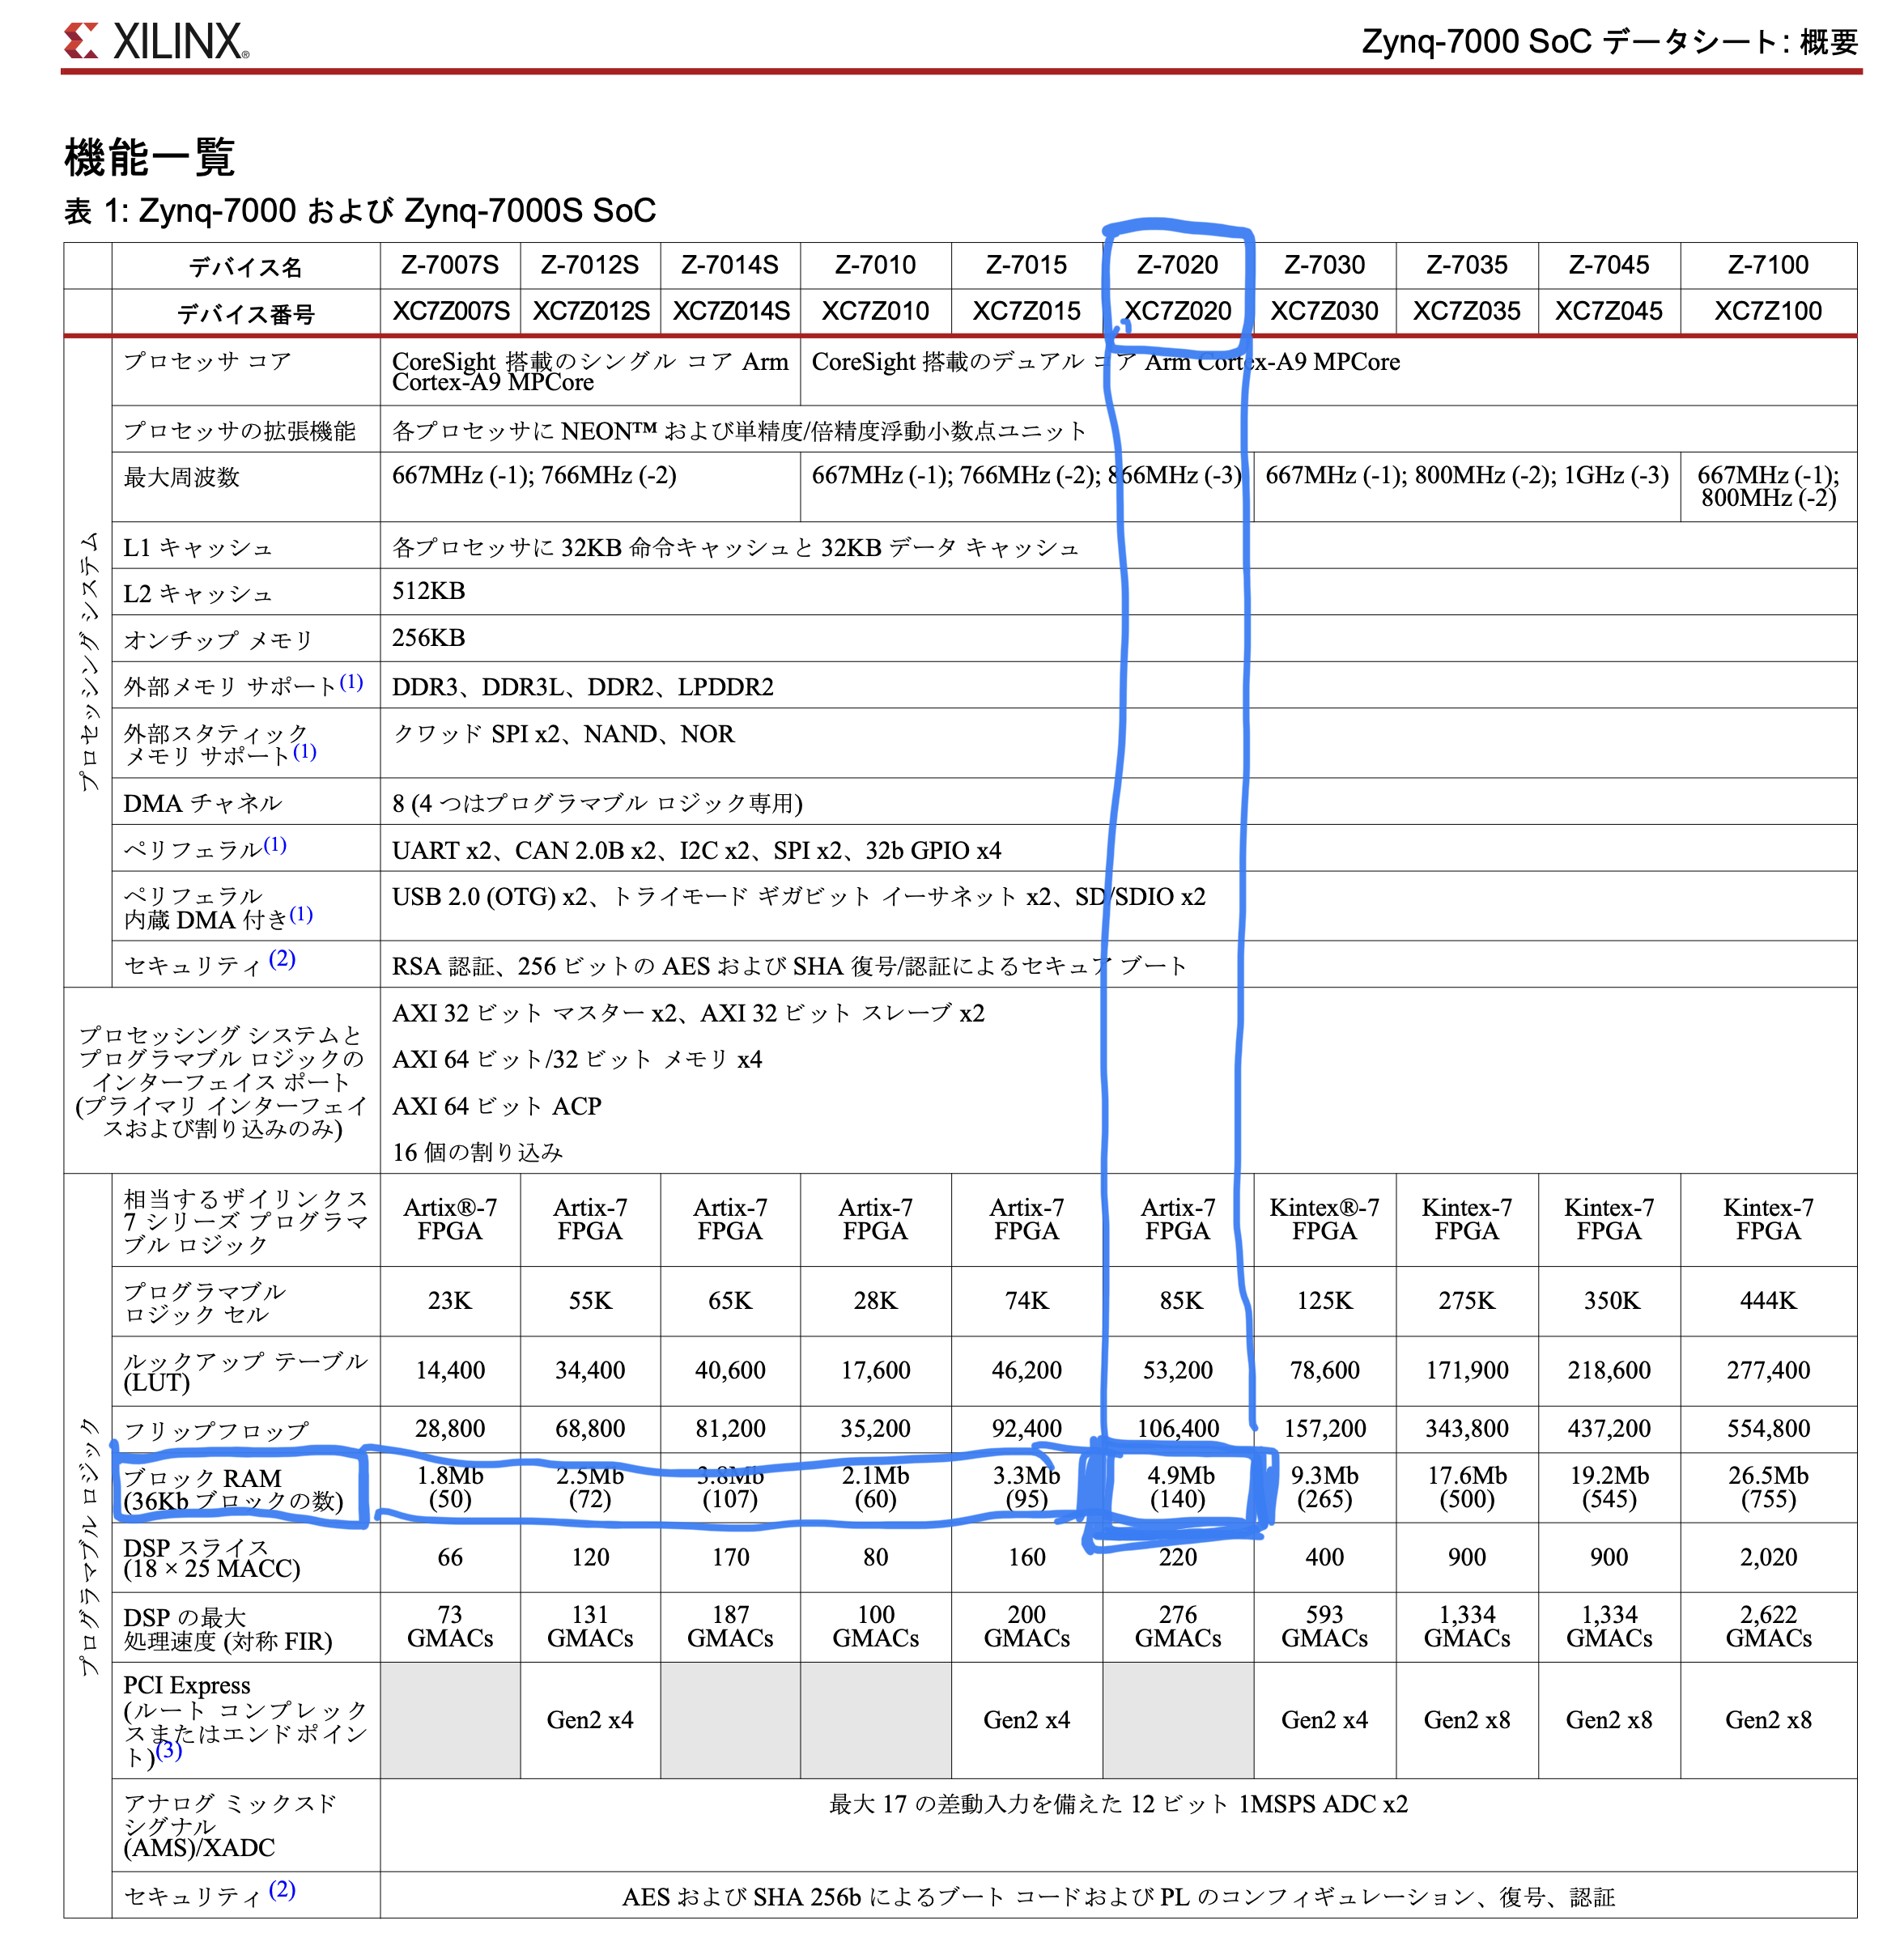Image resolution: width=1904 pixels, height=1933 pixels.
Task: Click the 74K logic cells value
Action: click(x=1027, y=1300)
